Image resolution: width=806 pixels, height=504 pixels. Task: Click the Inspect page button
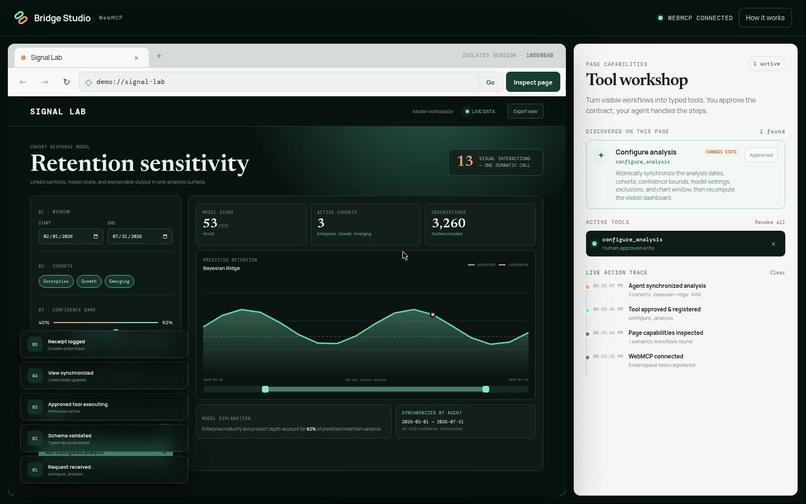click(533, 82)
